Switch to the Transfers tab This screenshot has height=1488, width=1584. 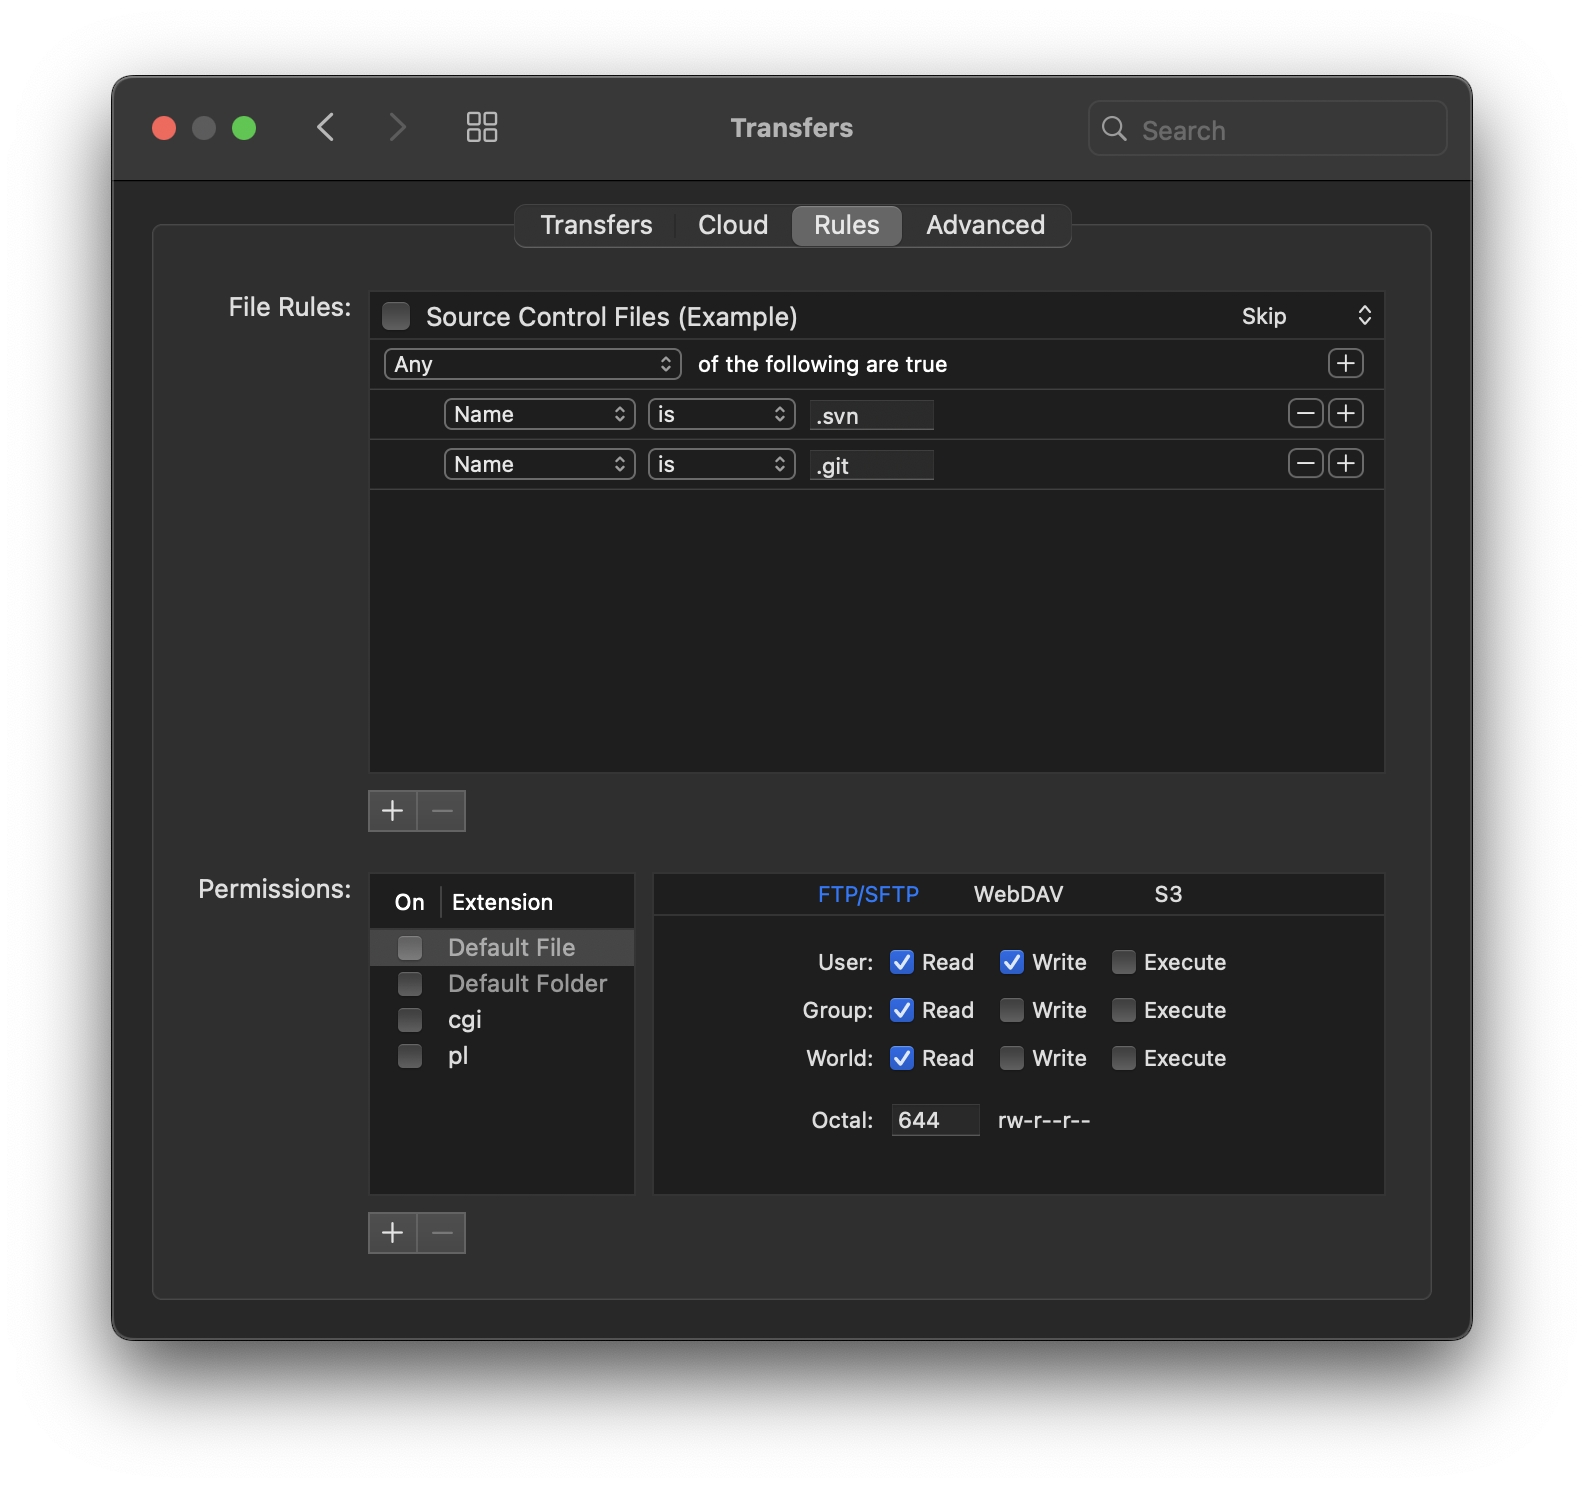(x=596, y=225)
